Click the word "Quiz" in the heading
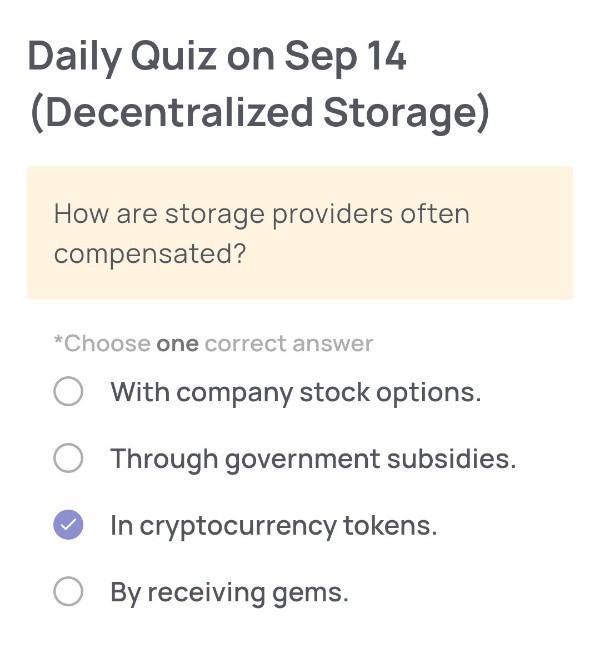This screenshot has height=663, width=600. pos(172,57)
